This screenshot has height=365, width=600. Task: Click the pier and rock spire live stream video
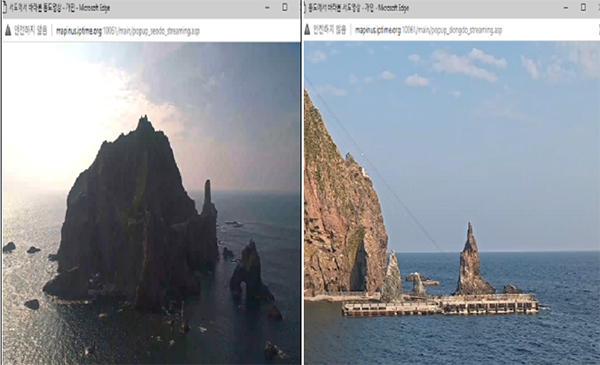tap(452, 203)
